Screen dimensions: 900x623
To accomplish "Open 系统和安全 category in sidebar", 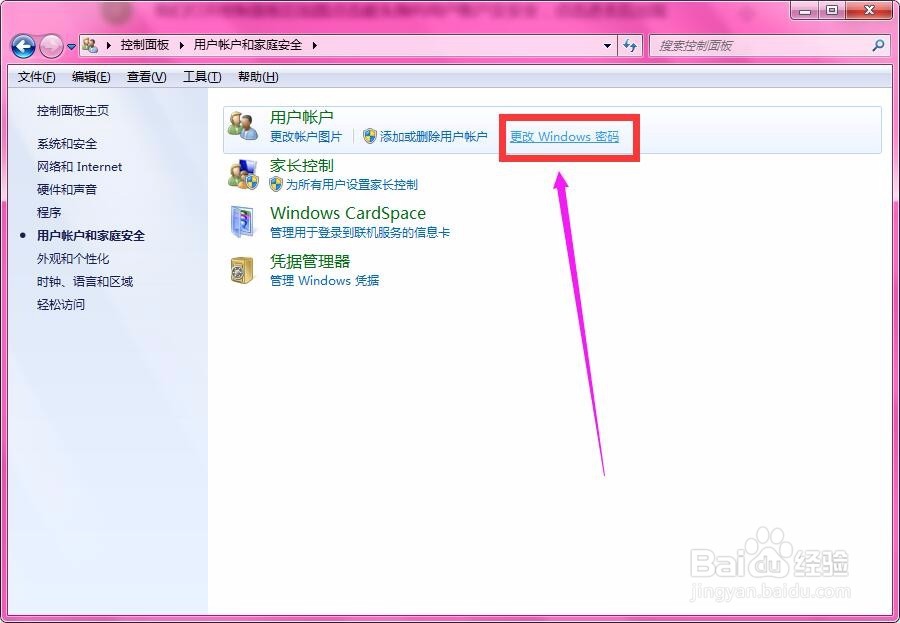I will pyautogui.click(x=67, y=144).
